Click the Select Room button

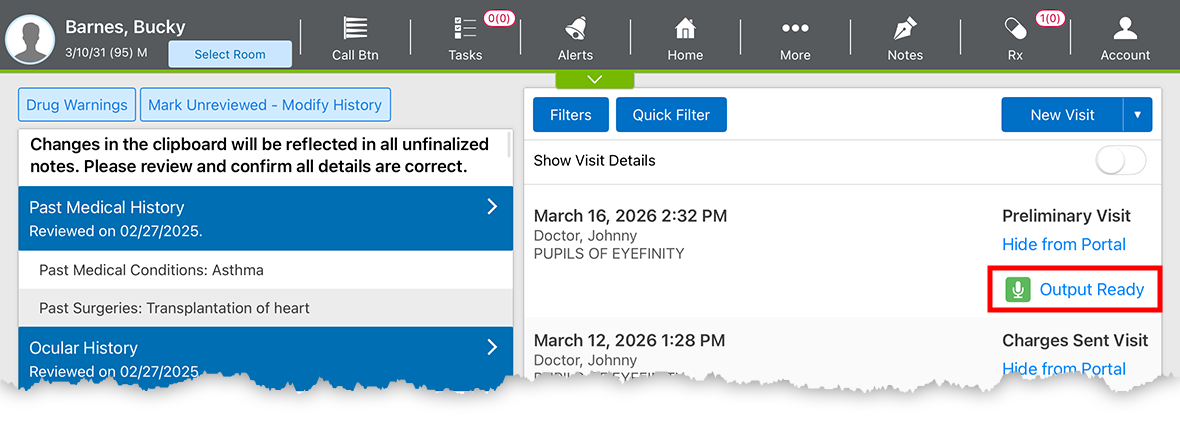point(230,55)
